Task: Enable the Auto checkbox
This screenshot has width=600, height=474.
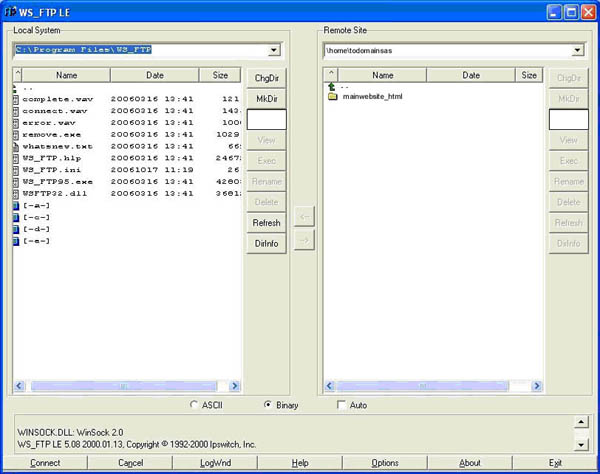Action: pos(341,405)
